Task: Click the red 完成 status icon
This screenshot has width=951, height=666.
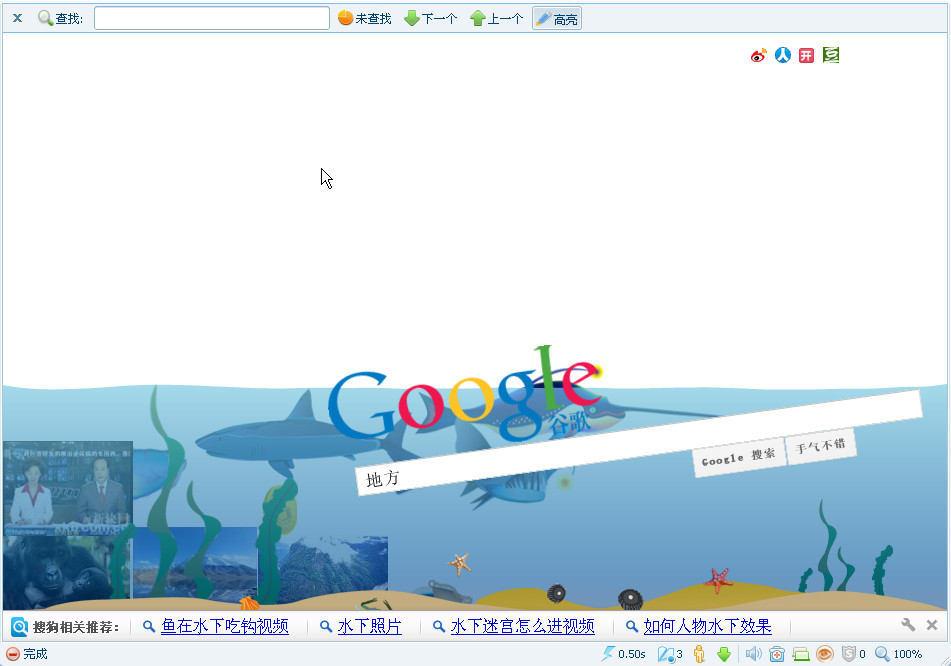Action: [x=13, y=654]
